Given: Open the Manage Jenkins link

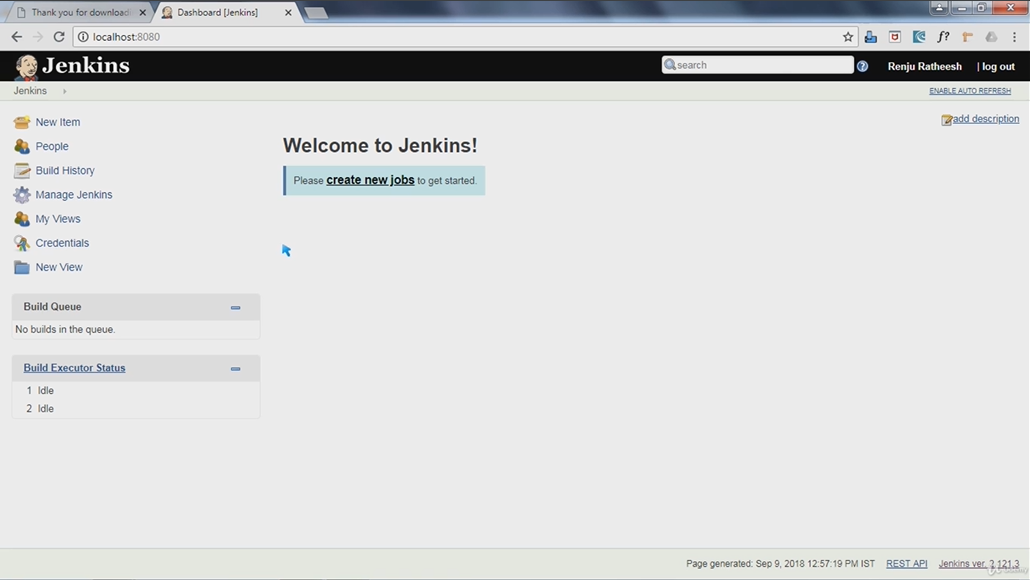Looking at the screenshot, I should point(74,194).
